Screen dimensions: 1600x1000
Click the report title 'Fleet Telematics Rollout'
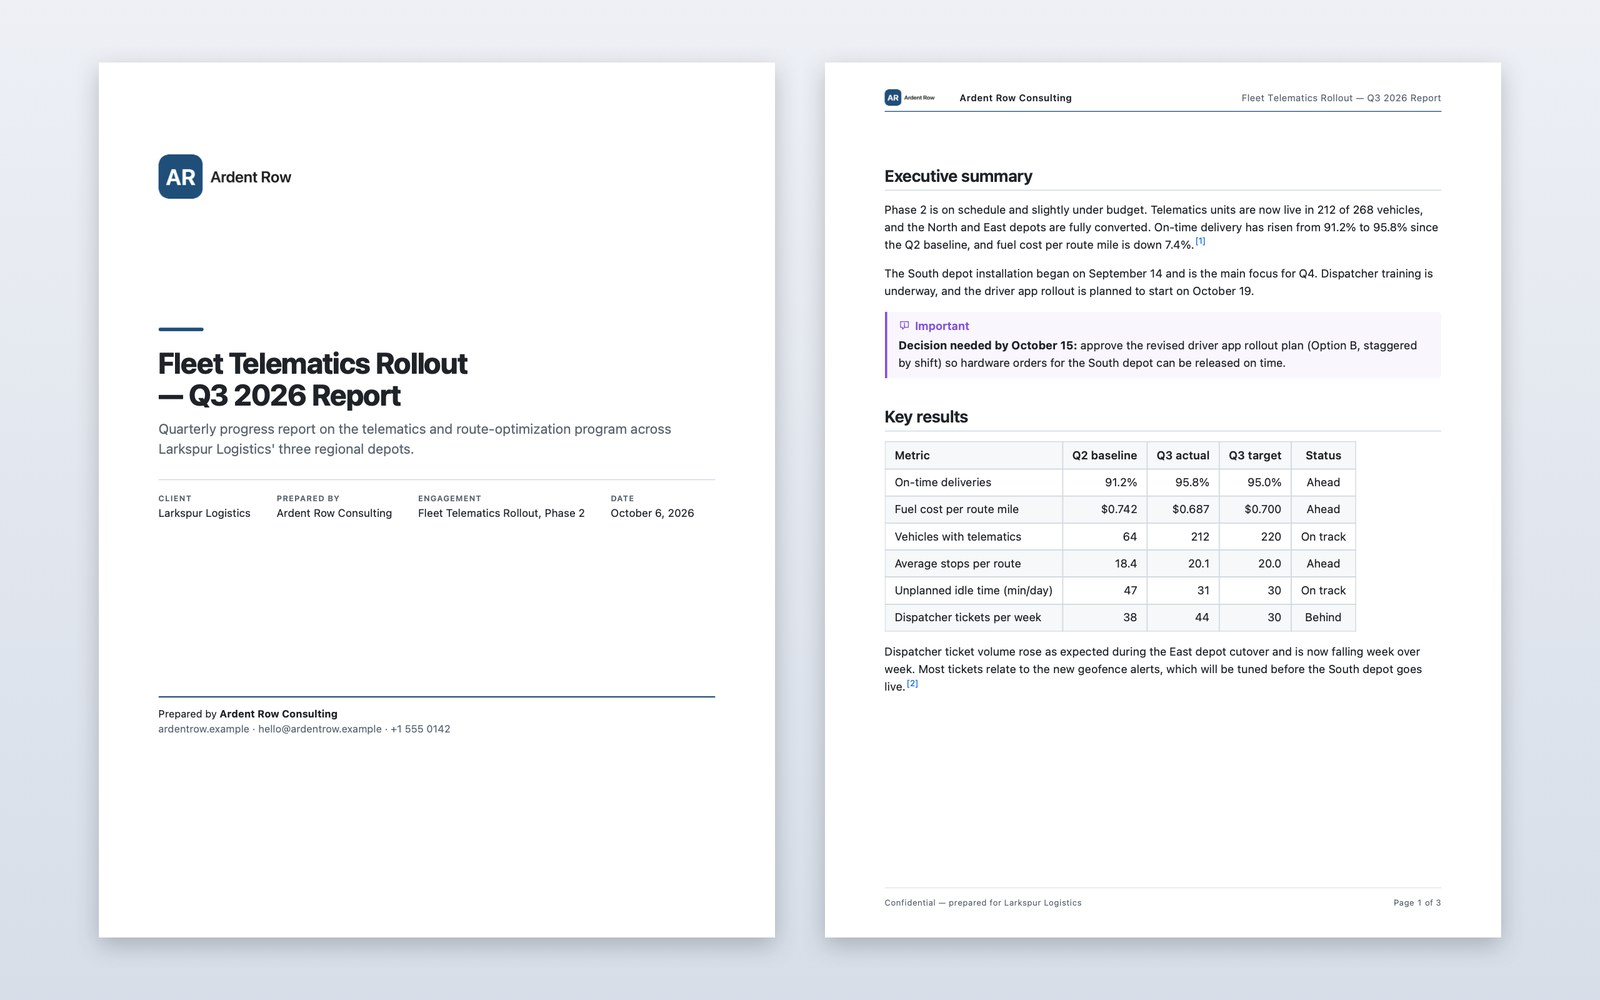(x=313, y=363)
